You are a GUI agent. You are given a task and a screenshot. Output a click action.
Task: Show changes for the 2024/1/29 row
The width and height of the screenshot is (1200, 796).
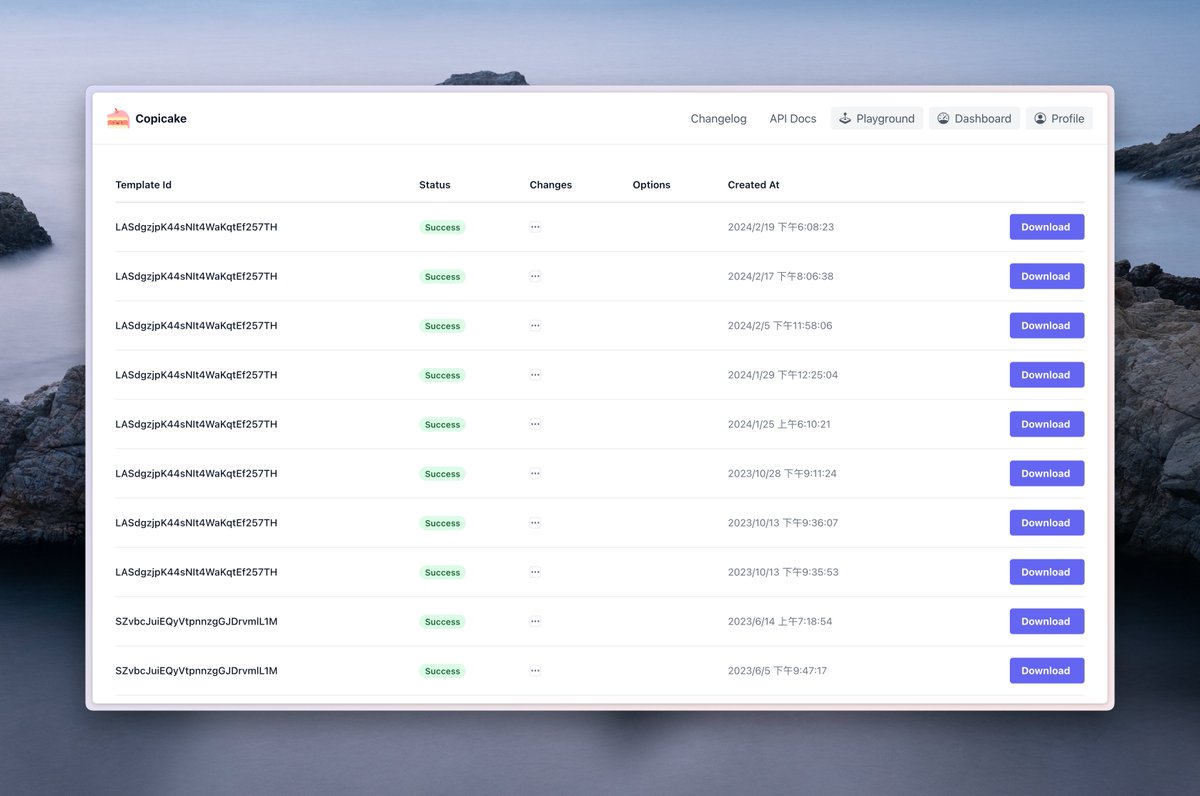535,375
